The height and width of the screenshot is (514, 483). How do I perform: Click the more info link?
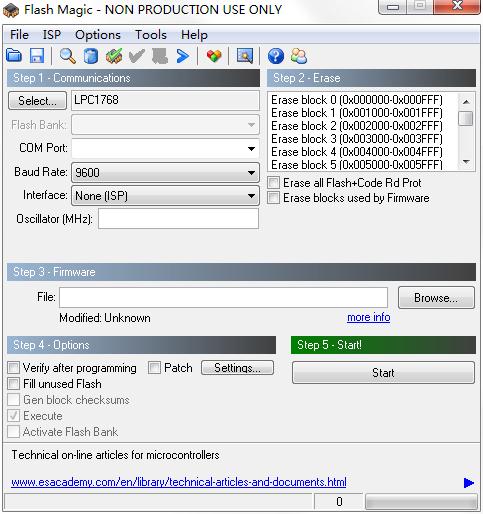click(x=369, y=317)
